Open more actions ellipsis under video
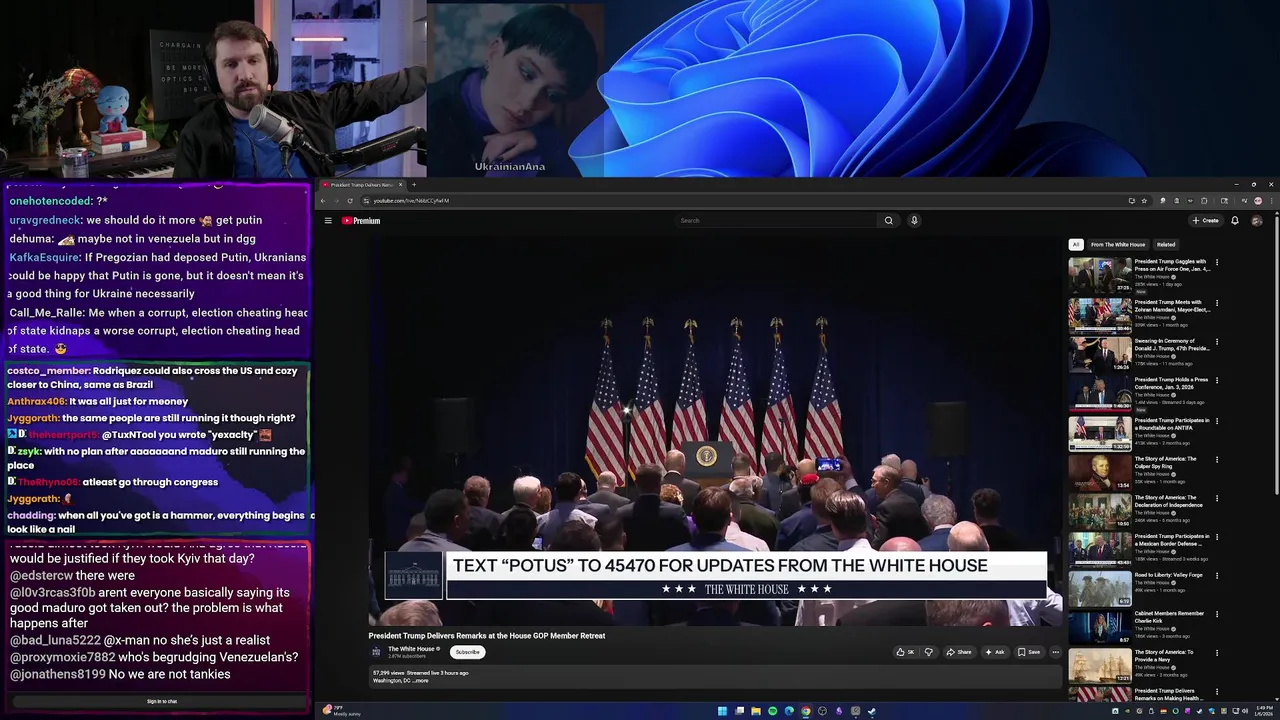 pyautogui.click(x=1055, y=652)
